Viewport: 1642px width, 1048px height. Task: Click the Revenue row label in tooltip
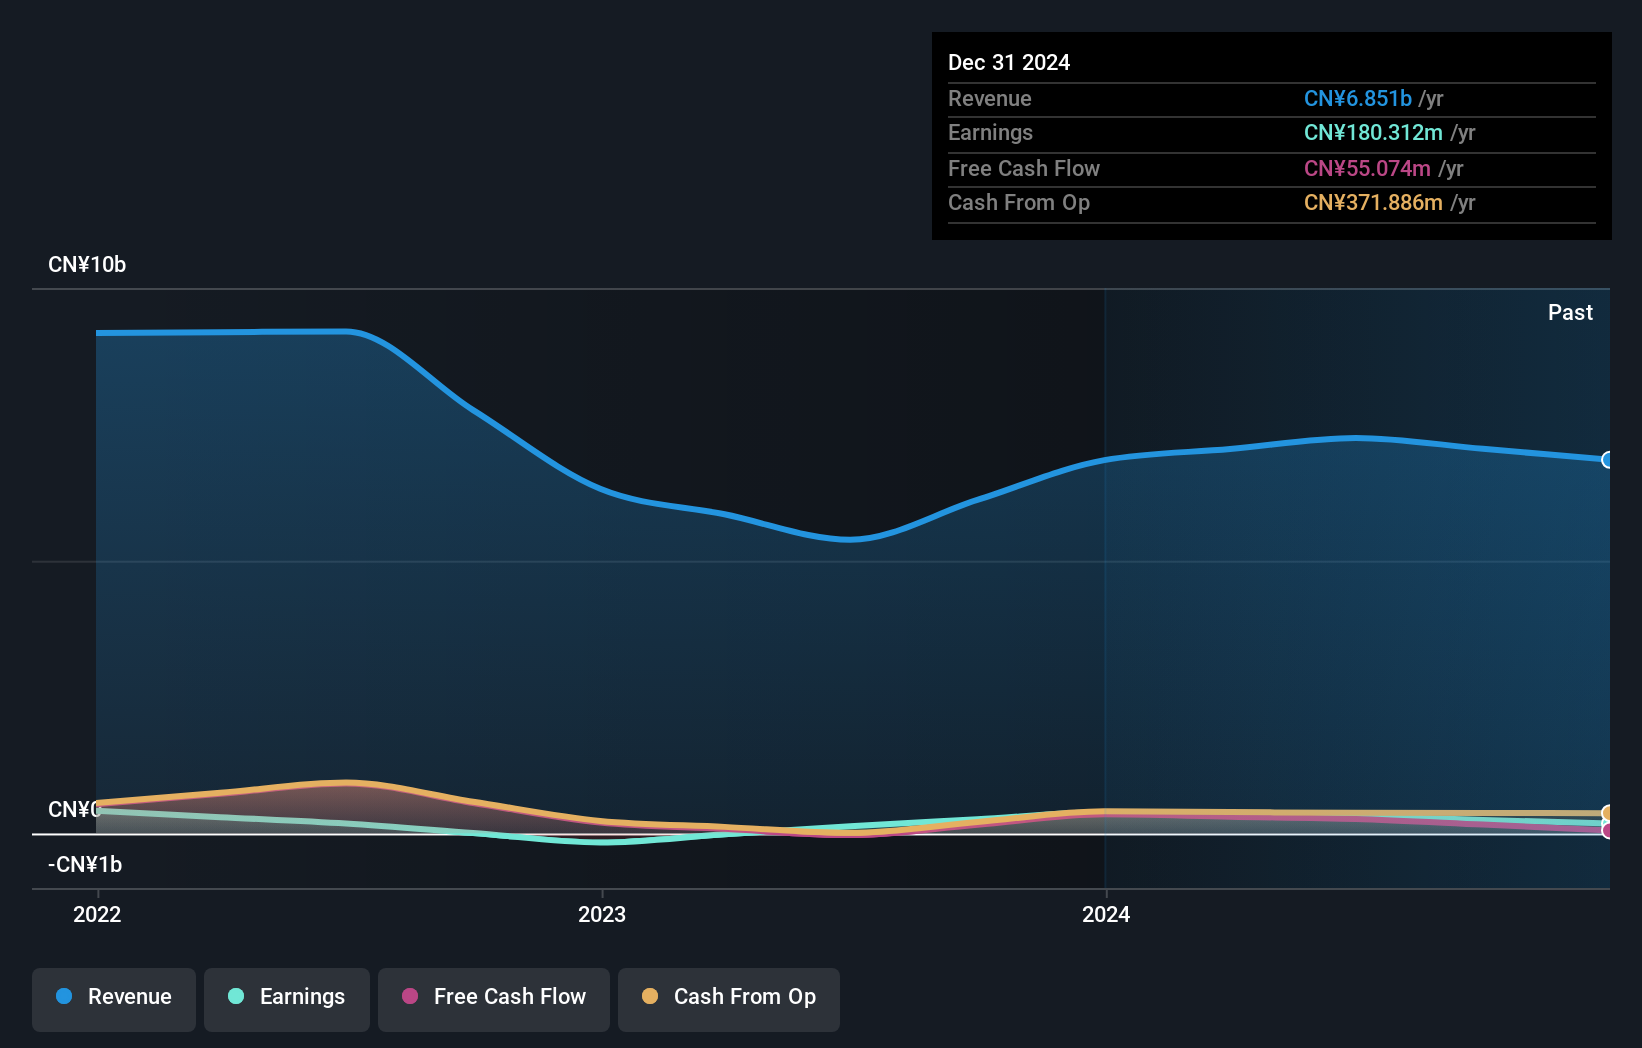tap(990, 98)
